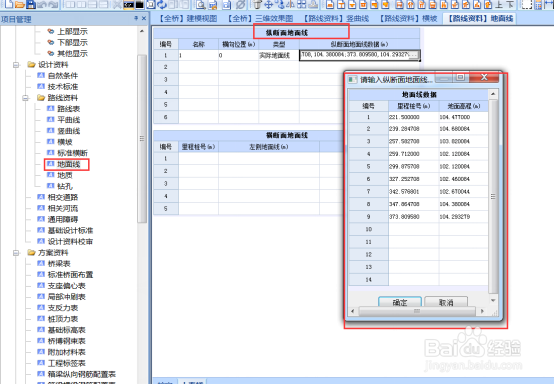This screenshot has height=385, width=554.
Task: Select 地面线 tree item
Action: [x=64, y=164]
